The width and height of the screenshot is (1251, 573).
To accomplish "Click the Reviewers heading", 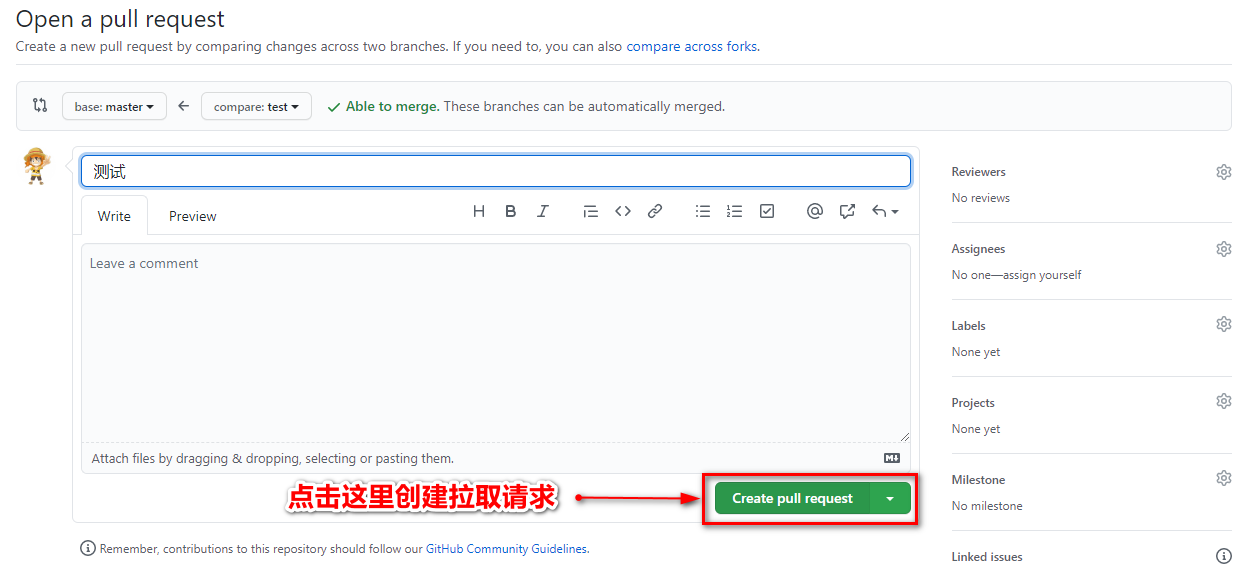I will pos(979,172).
